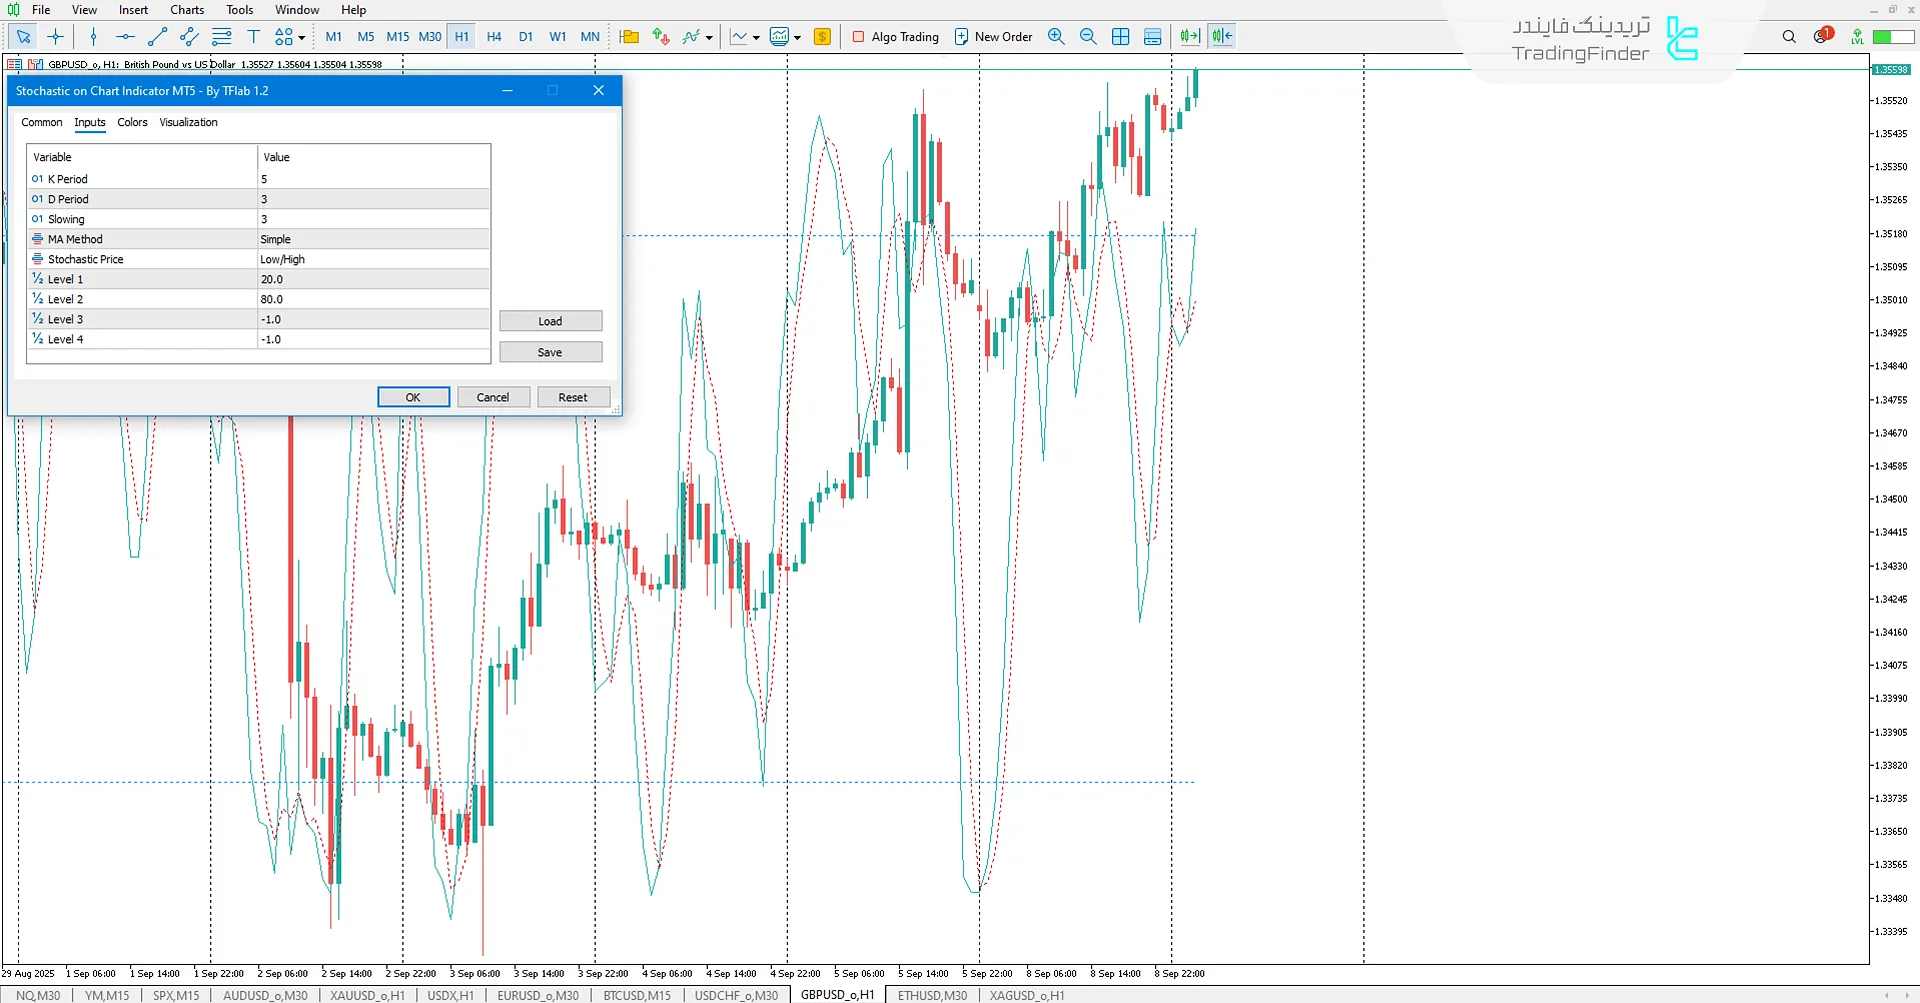The image size is (1920, 1003).
Task: Zoom in on the chart
Action: tap(1056, 36)
